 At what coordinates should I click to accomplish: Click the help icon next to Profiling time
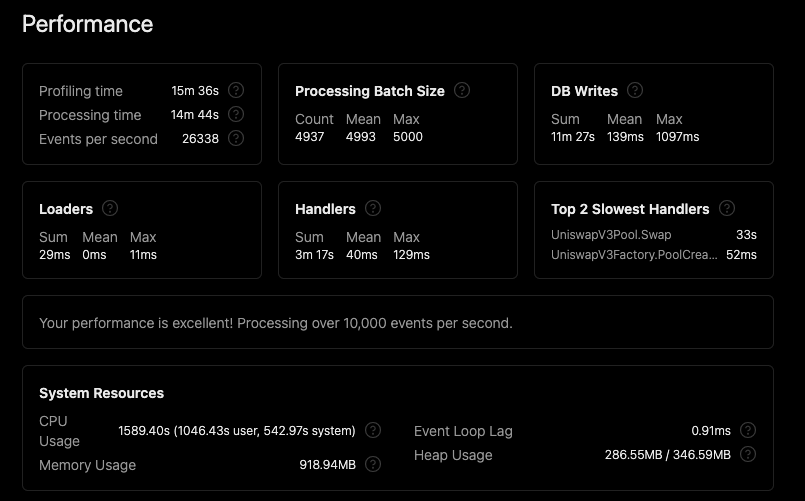(x=236, y=90)
